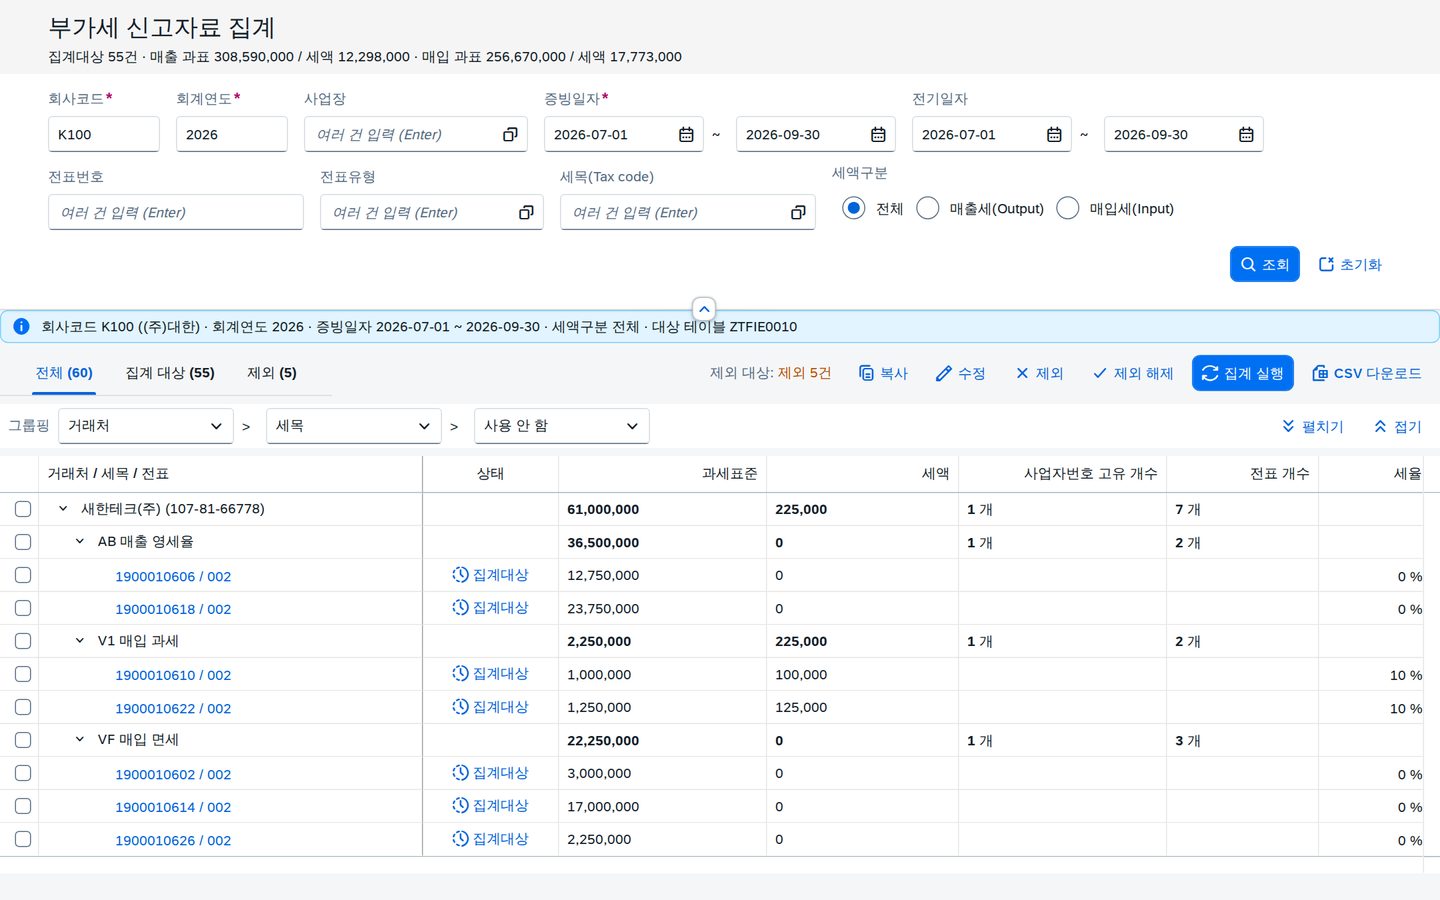
Task: Select the 매출세(Output) radio button
Action: click(x=928, y=208)
